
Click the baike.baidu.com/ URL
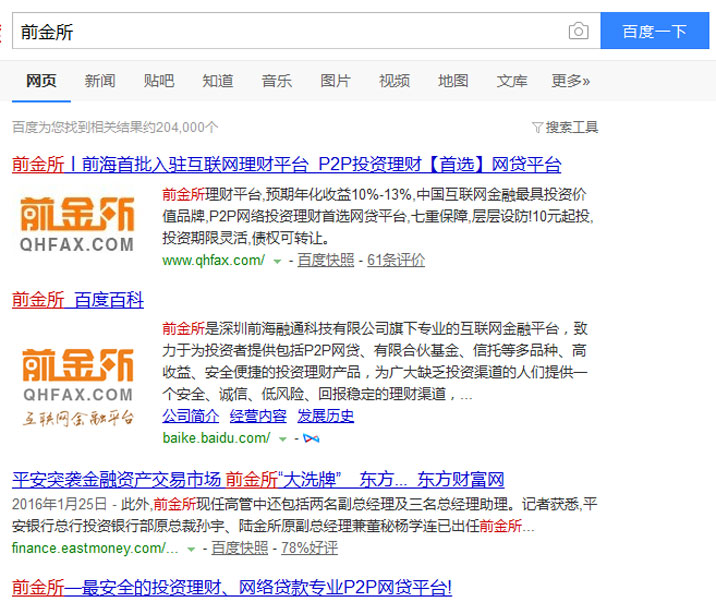pyautogui.click(x=216, y=438)
